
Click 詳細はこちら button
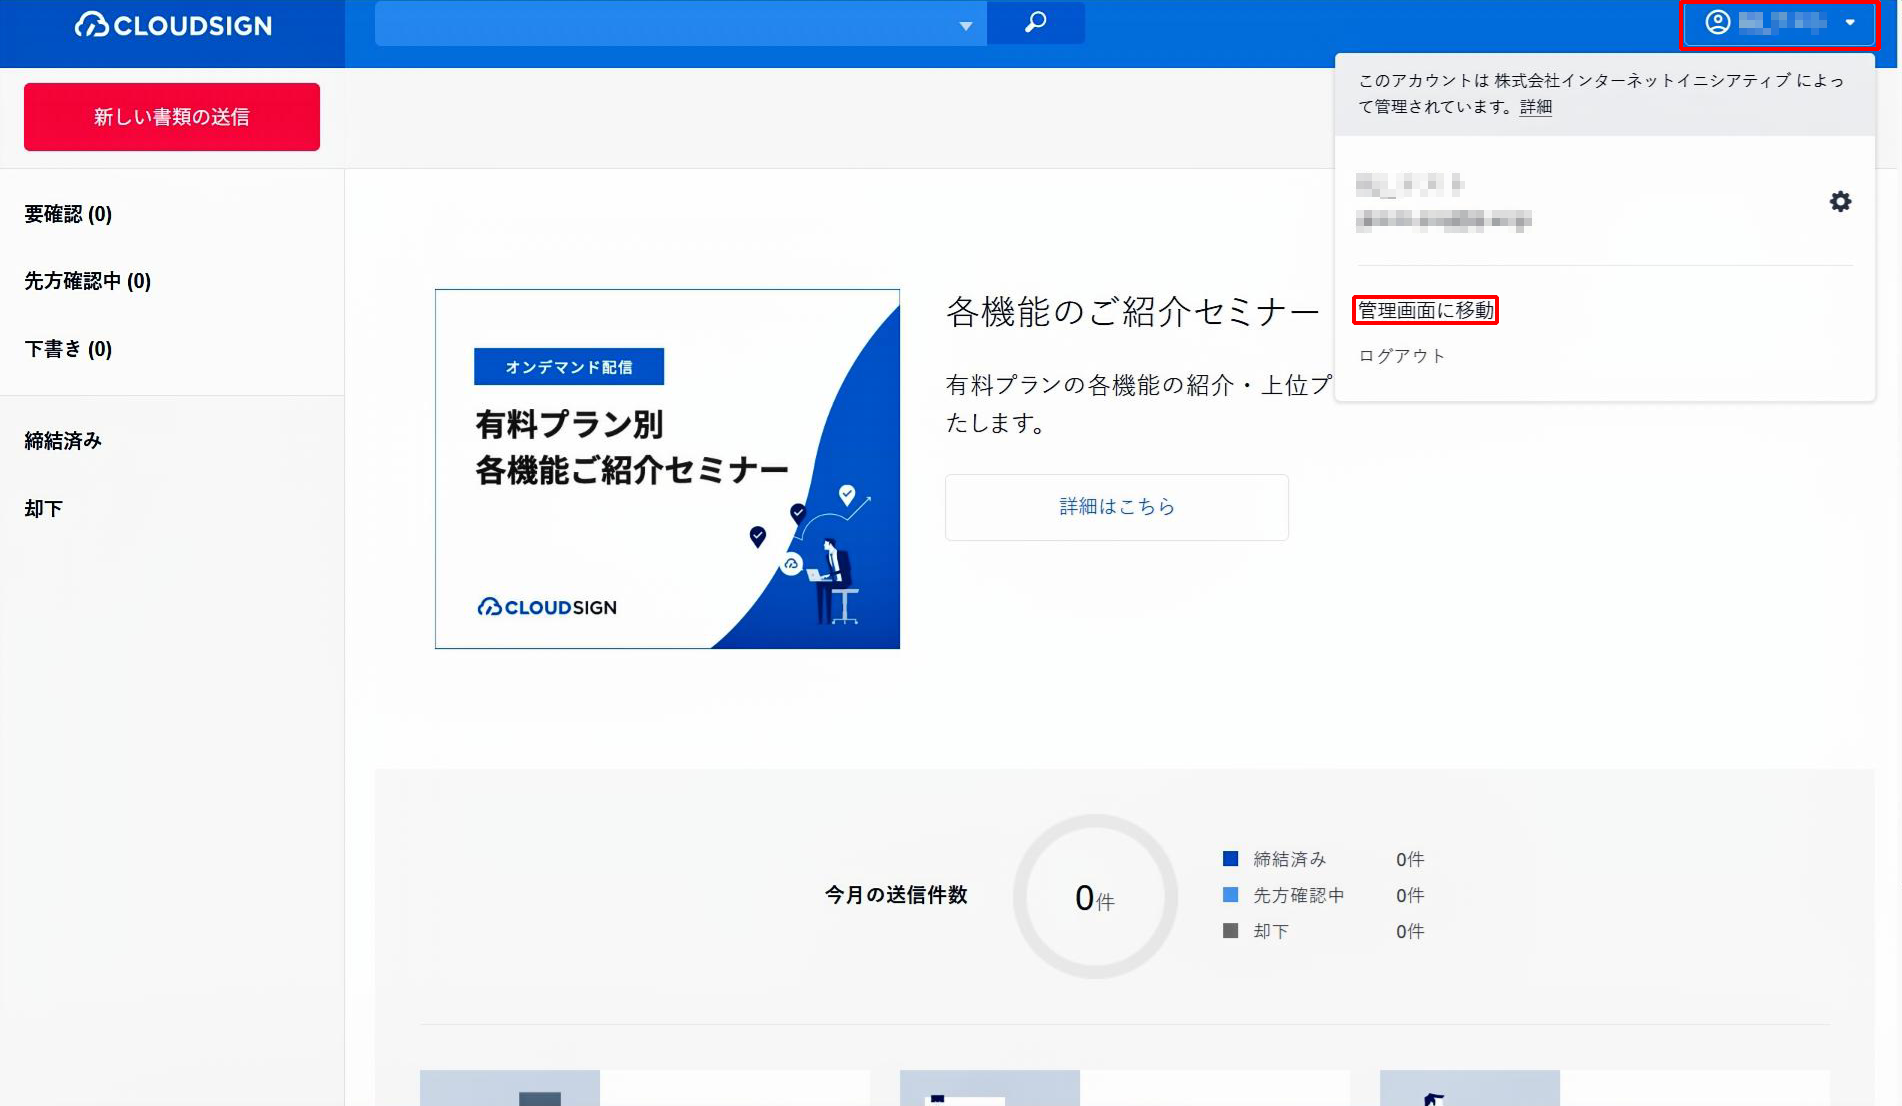pyautogui.click(x=1116, y=507)
